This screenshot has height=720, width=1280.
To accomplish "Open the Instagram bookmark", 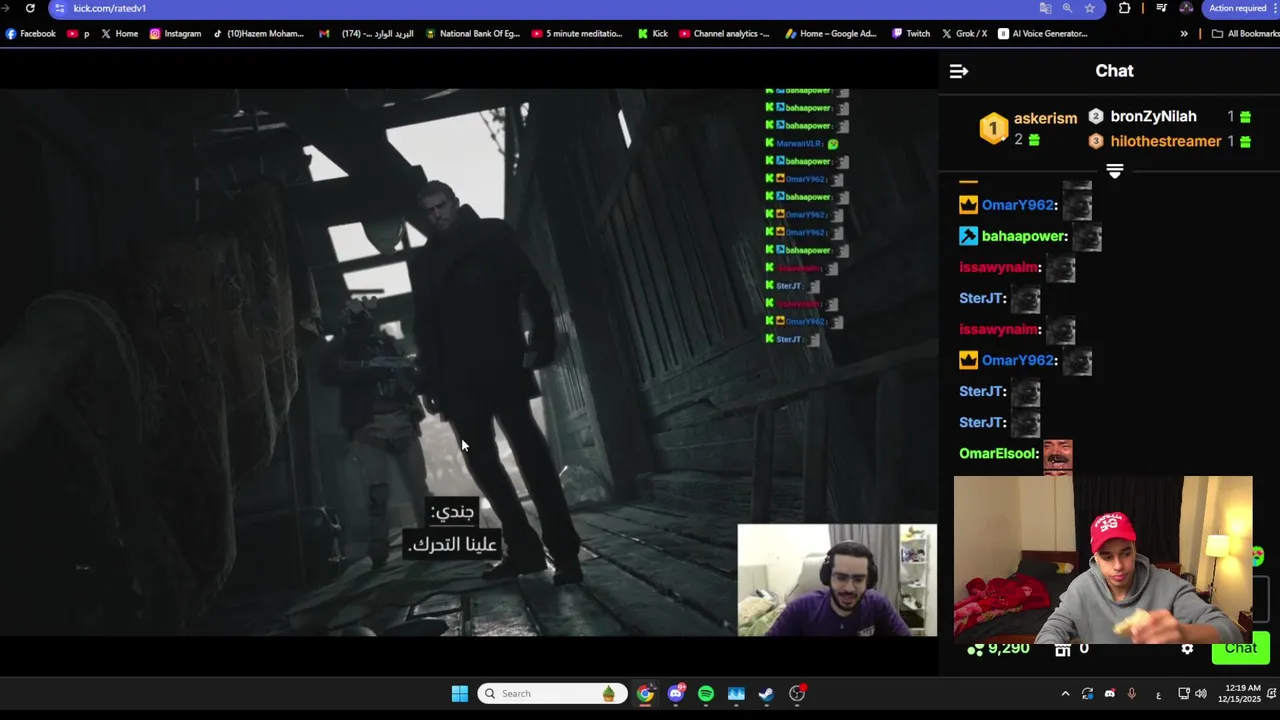I will 175,33.
